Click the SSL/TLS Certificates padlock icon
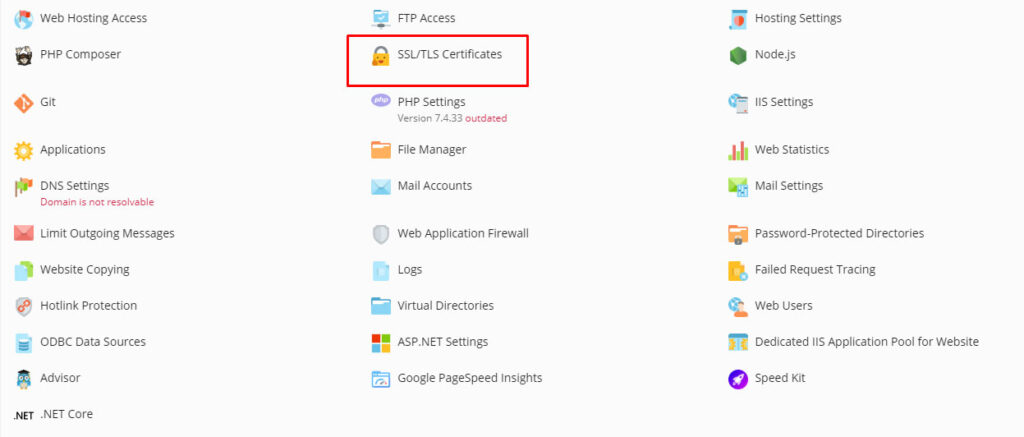This screenshot has width=1024, height=437. pos(381,55)
